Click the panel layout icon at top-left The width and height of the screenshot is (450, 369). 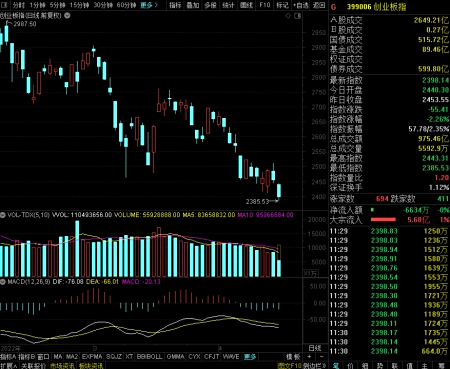(x=4, y=5)
